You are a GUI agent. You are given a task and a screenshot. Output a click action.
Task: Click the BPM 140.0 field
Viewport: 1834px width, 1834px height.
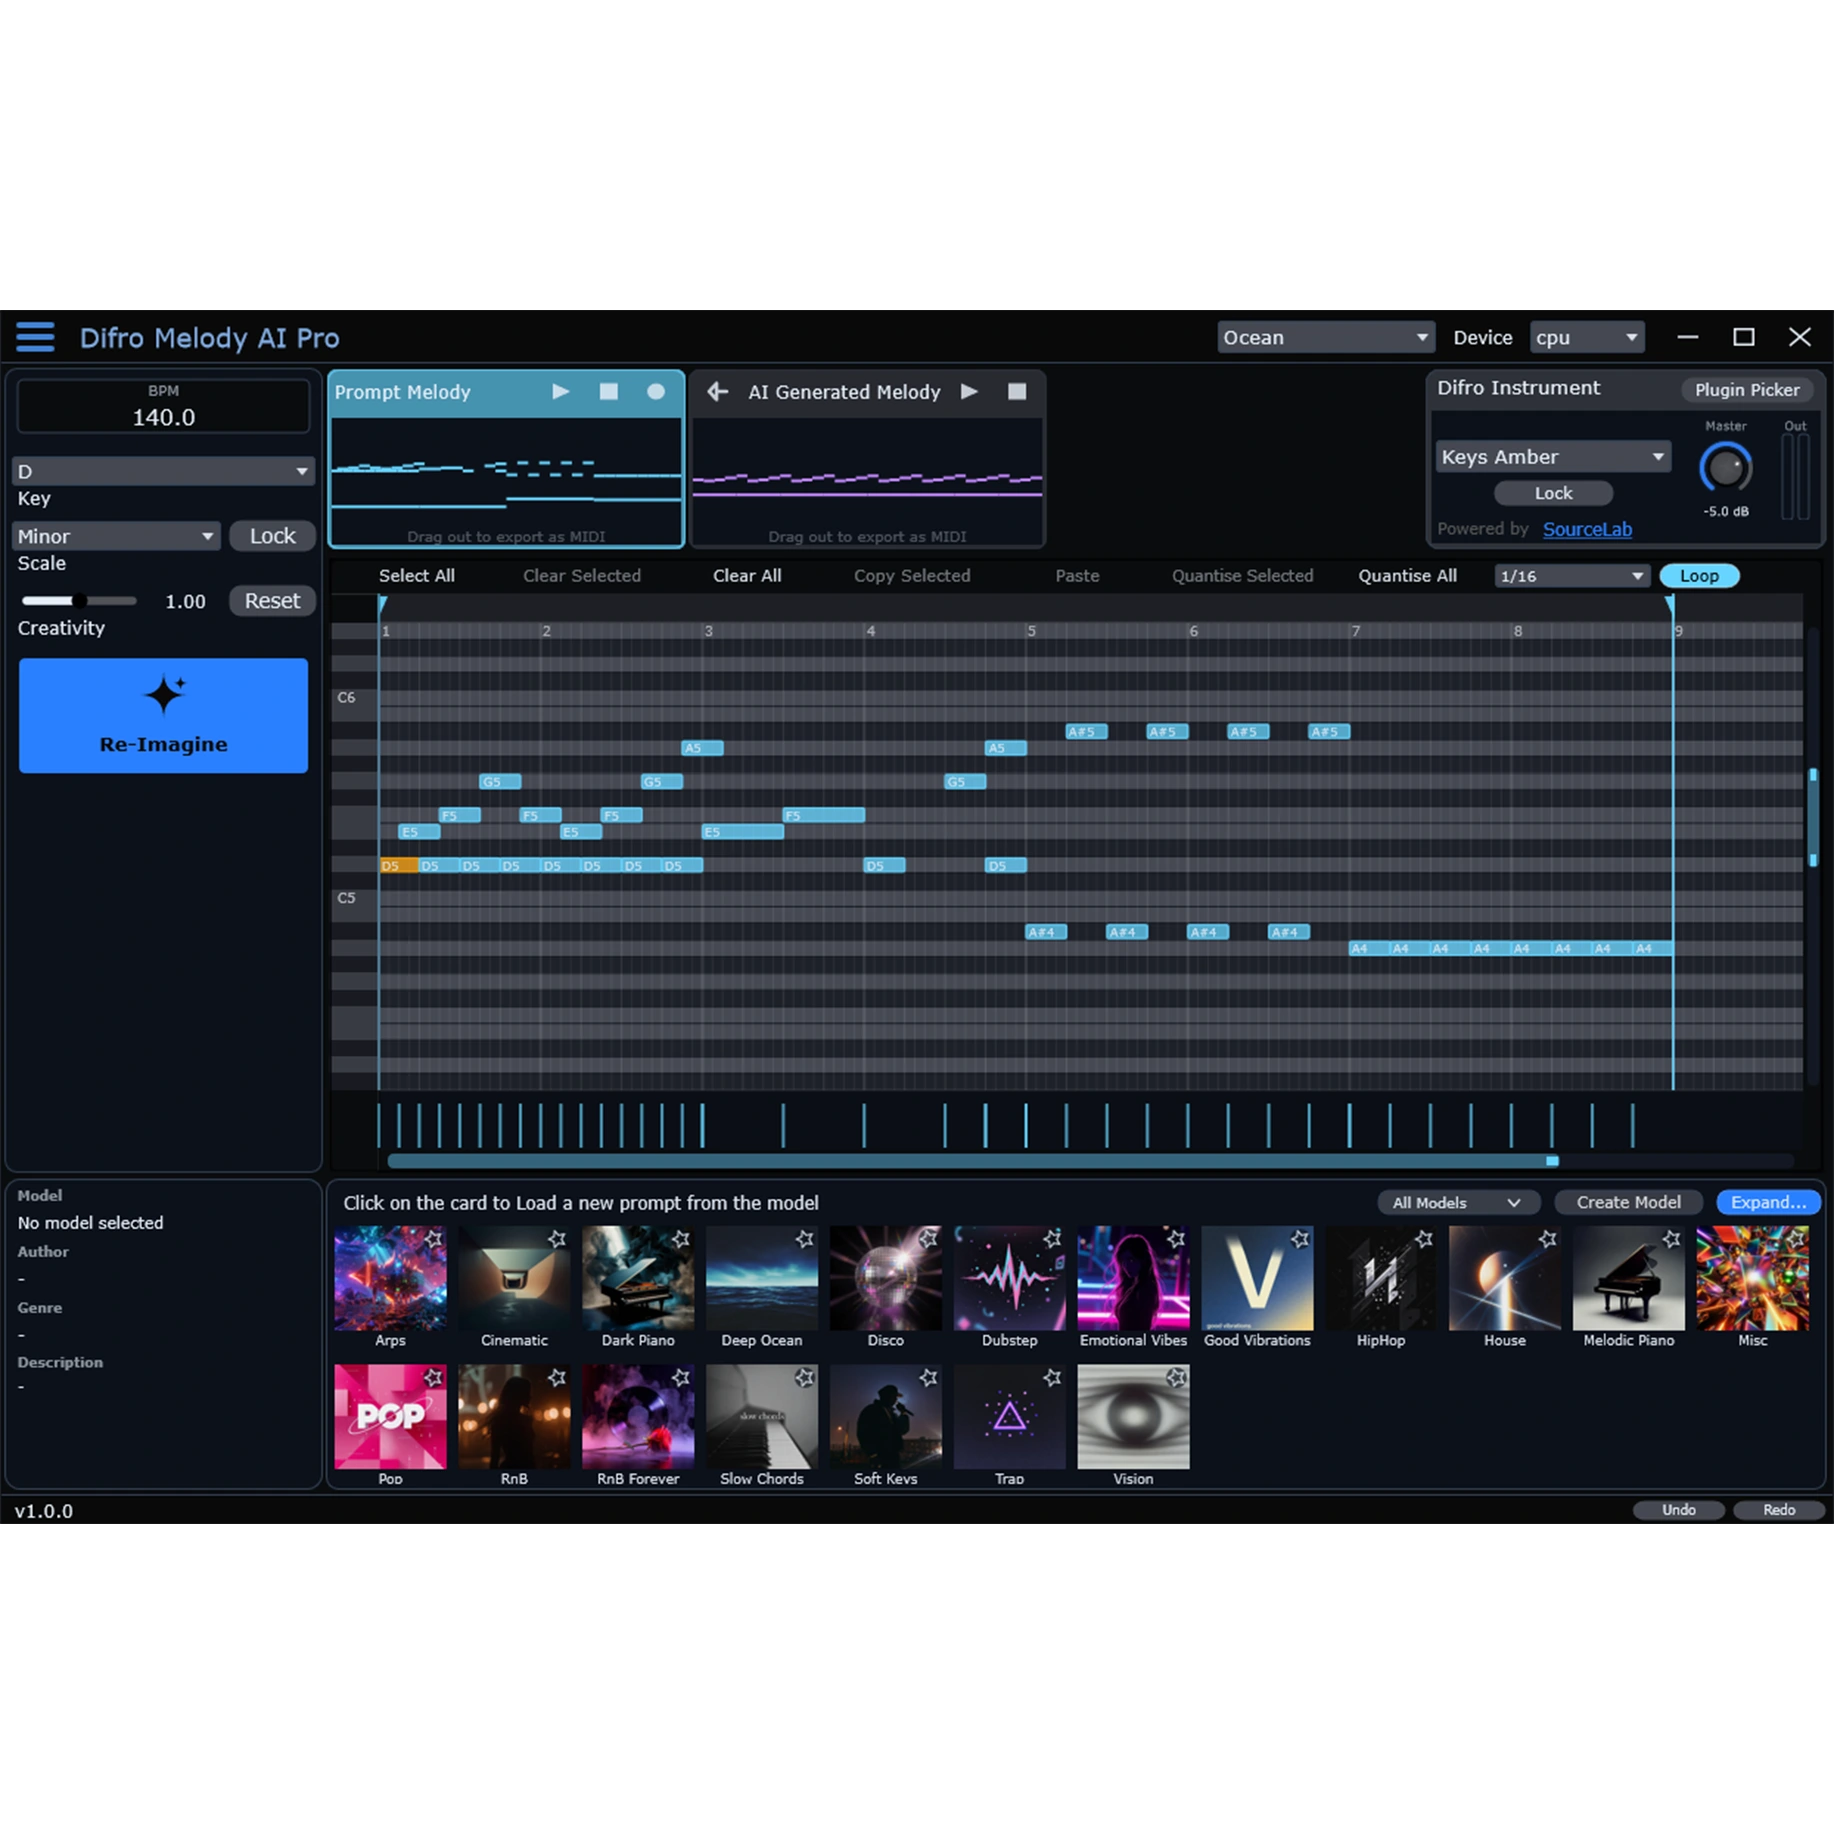coord(163,406)
